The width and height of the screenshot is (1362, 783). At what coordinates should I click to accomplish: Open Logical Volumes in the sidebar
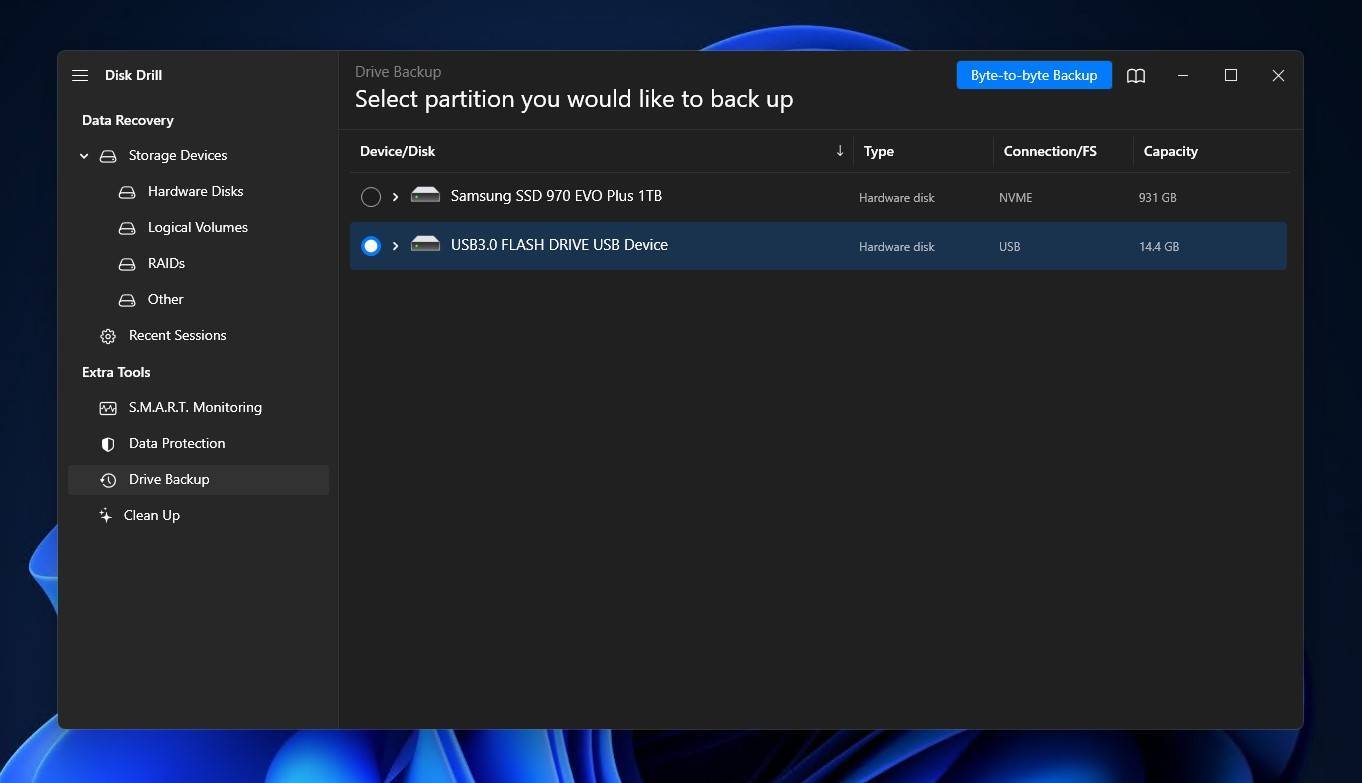tap(198, 227)
